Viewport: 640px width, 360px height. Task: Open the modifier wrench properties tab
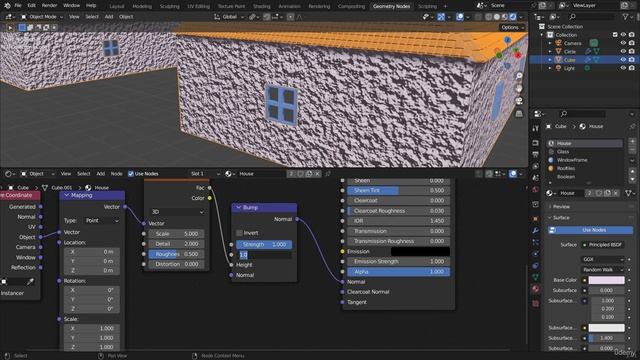[x=536, y=231]
